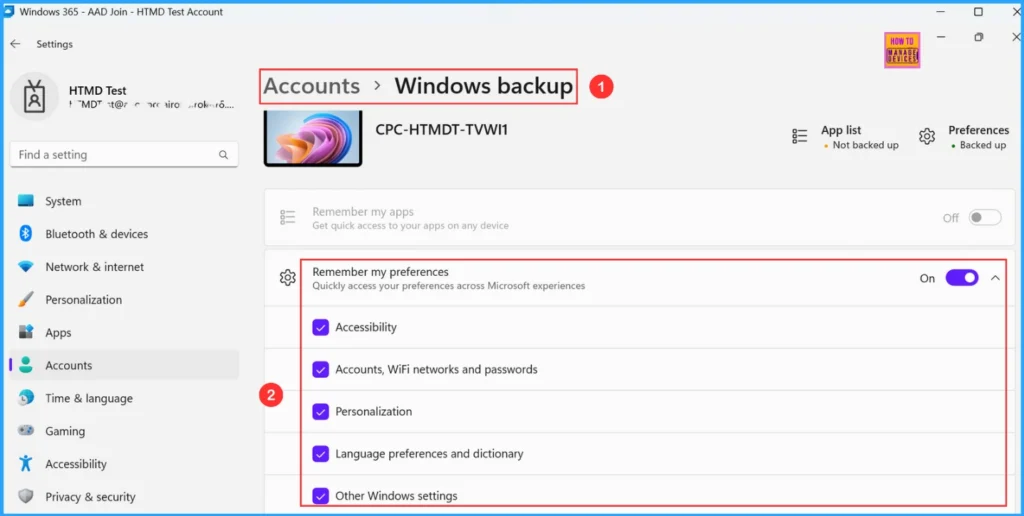Image resolution: width=1024 pixels, height=516 pixels.
Task: Click the Accounts person icon
Action: point(25,365)
